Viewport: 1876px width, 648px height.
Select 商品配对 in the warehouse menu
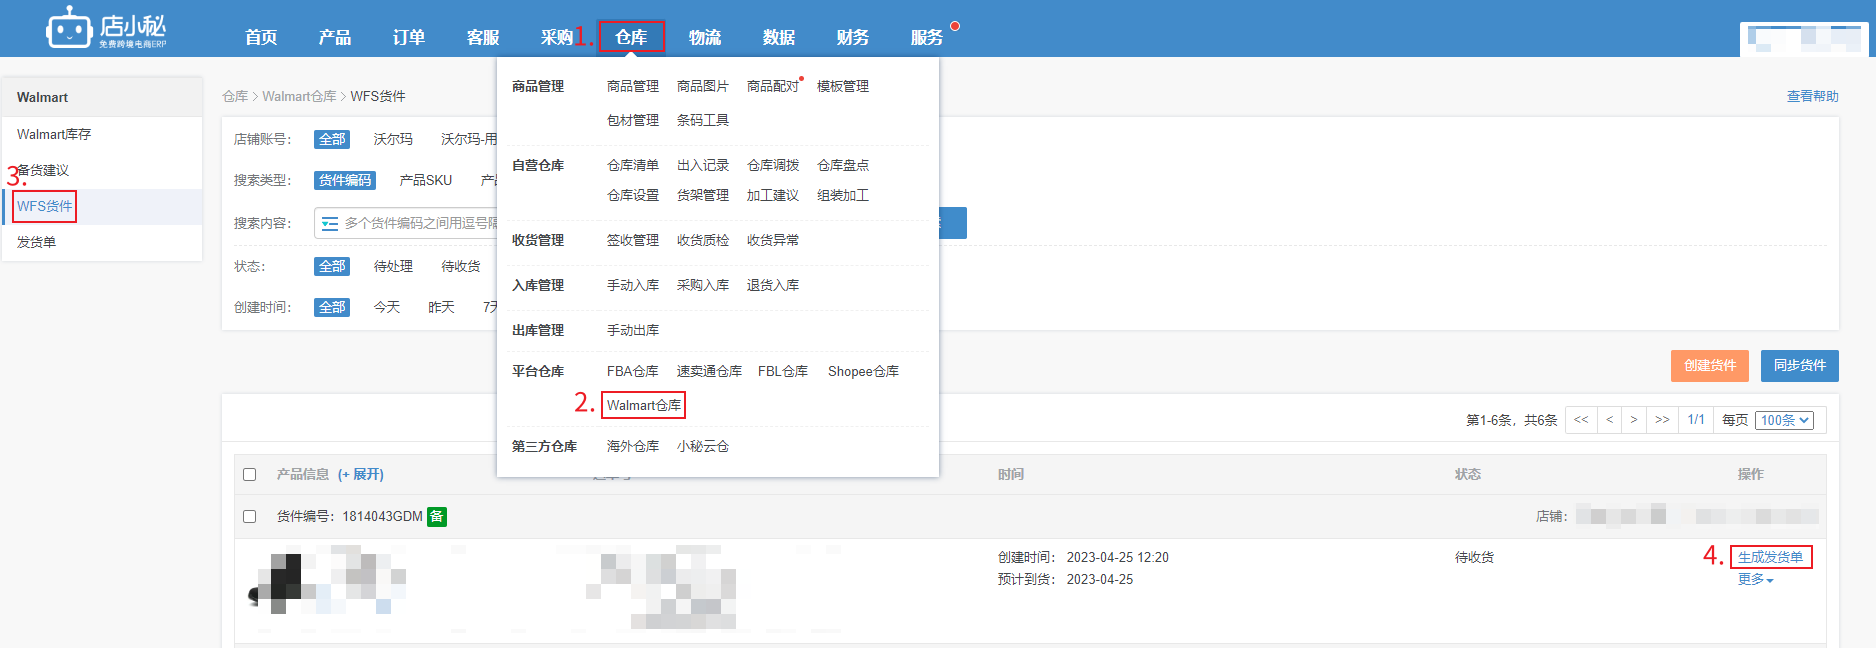click(773, 86)
